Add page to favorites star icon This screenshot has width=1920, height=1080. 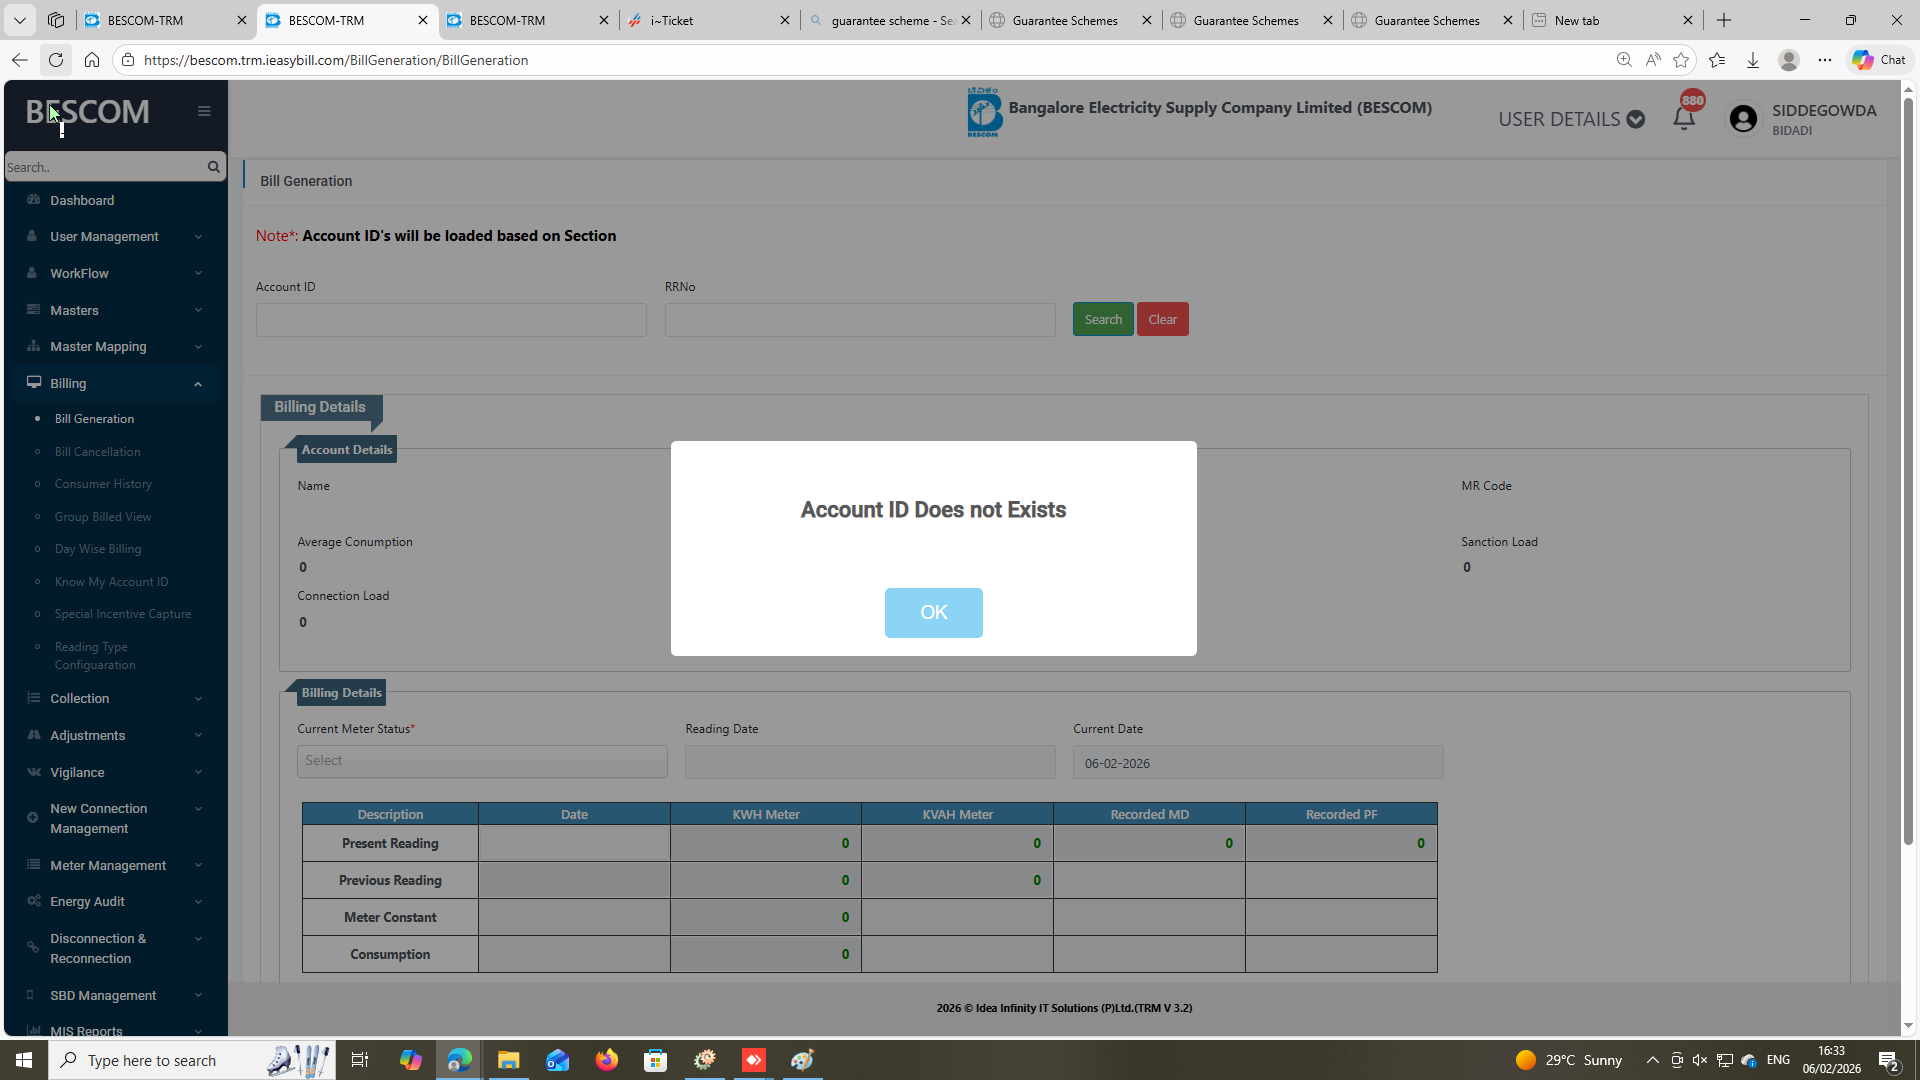pos(1681,60)
